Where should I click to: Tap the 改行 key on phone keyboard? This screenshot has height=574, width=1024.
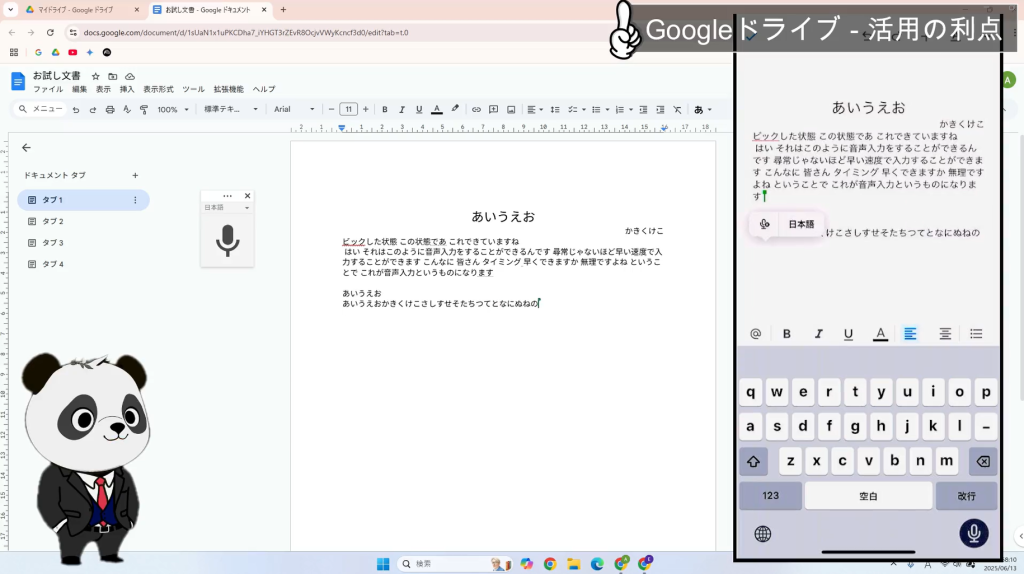point(967,496)
